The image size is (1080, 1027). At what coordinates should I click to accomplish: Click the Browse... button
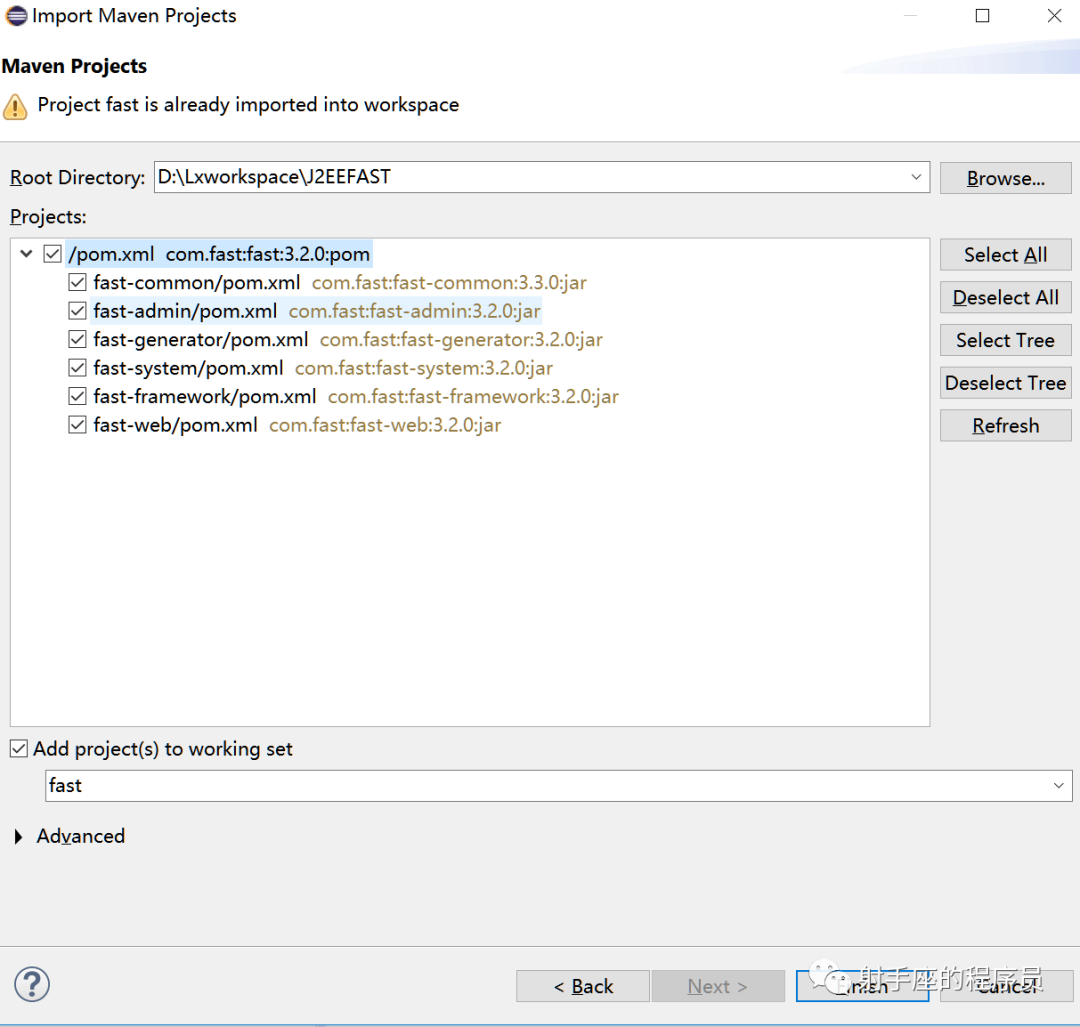[1005, 179]
